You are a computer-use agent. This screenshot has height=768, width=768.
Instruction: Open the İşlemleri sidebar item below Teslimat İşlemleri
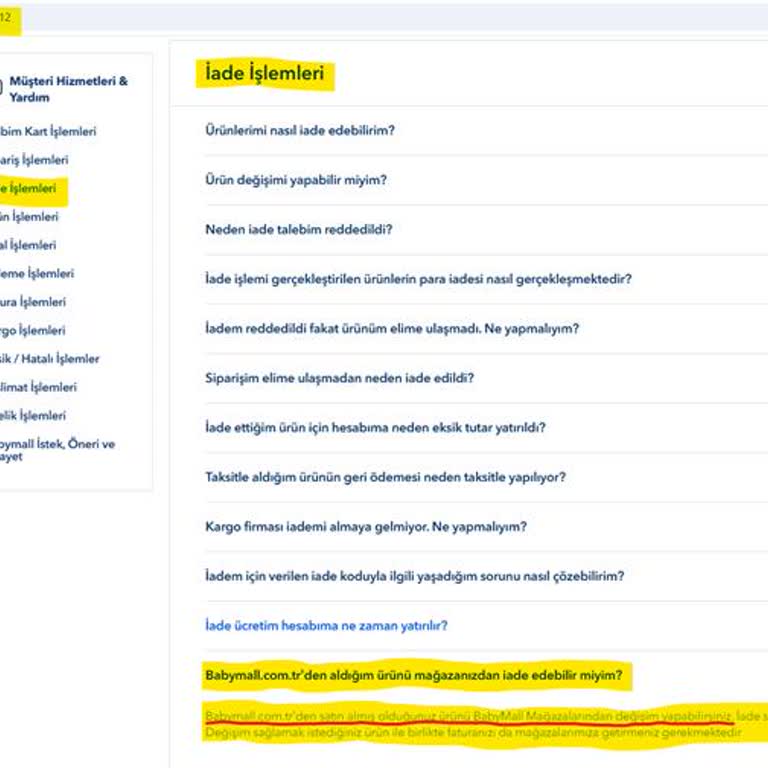pos(33,415)
